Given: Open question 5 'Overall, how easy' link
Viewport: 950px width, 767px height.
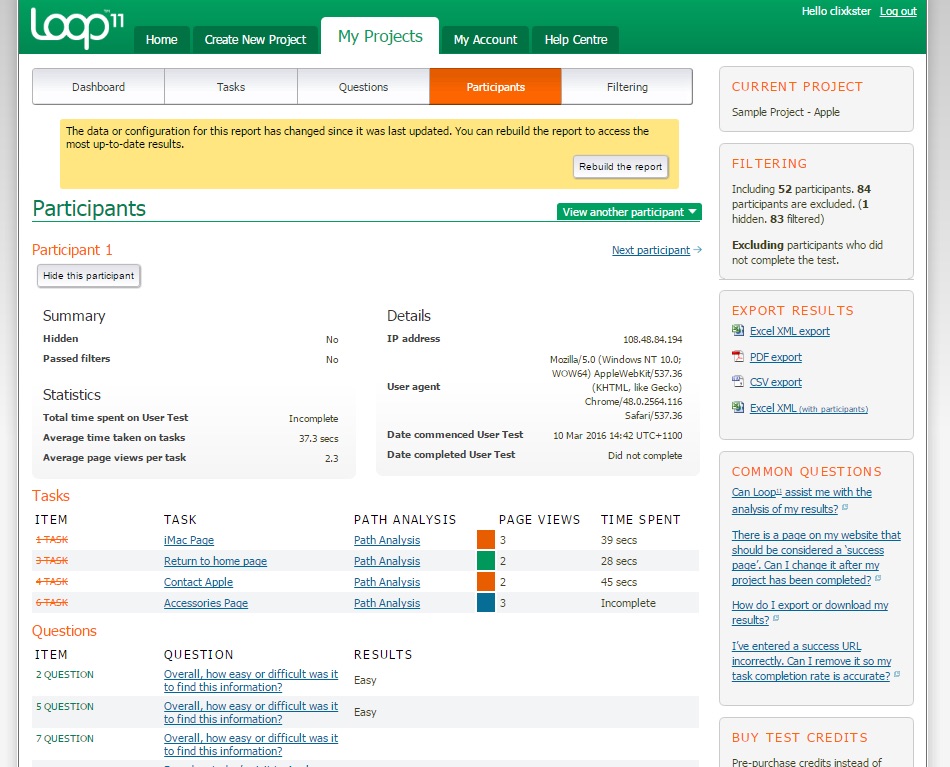Looking at the screenshot, I should 251,712.
